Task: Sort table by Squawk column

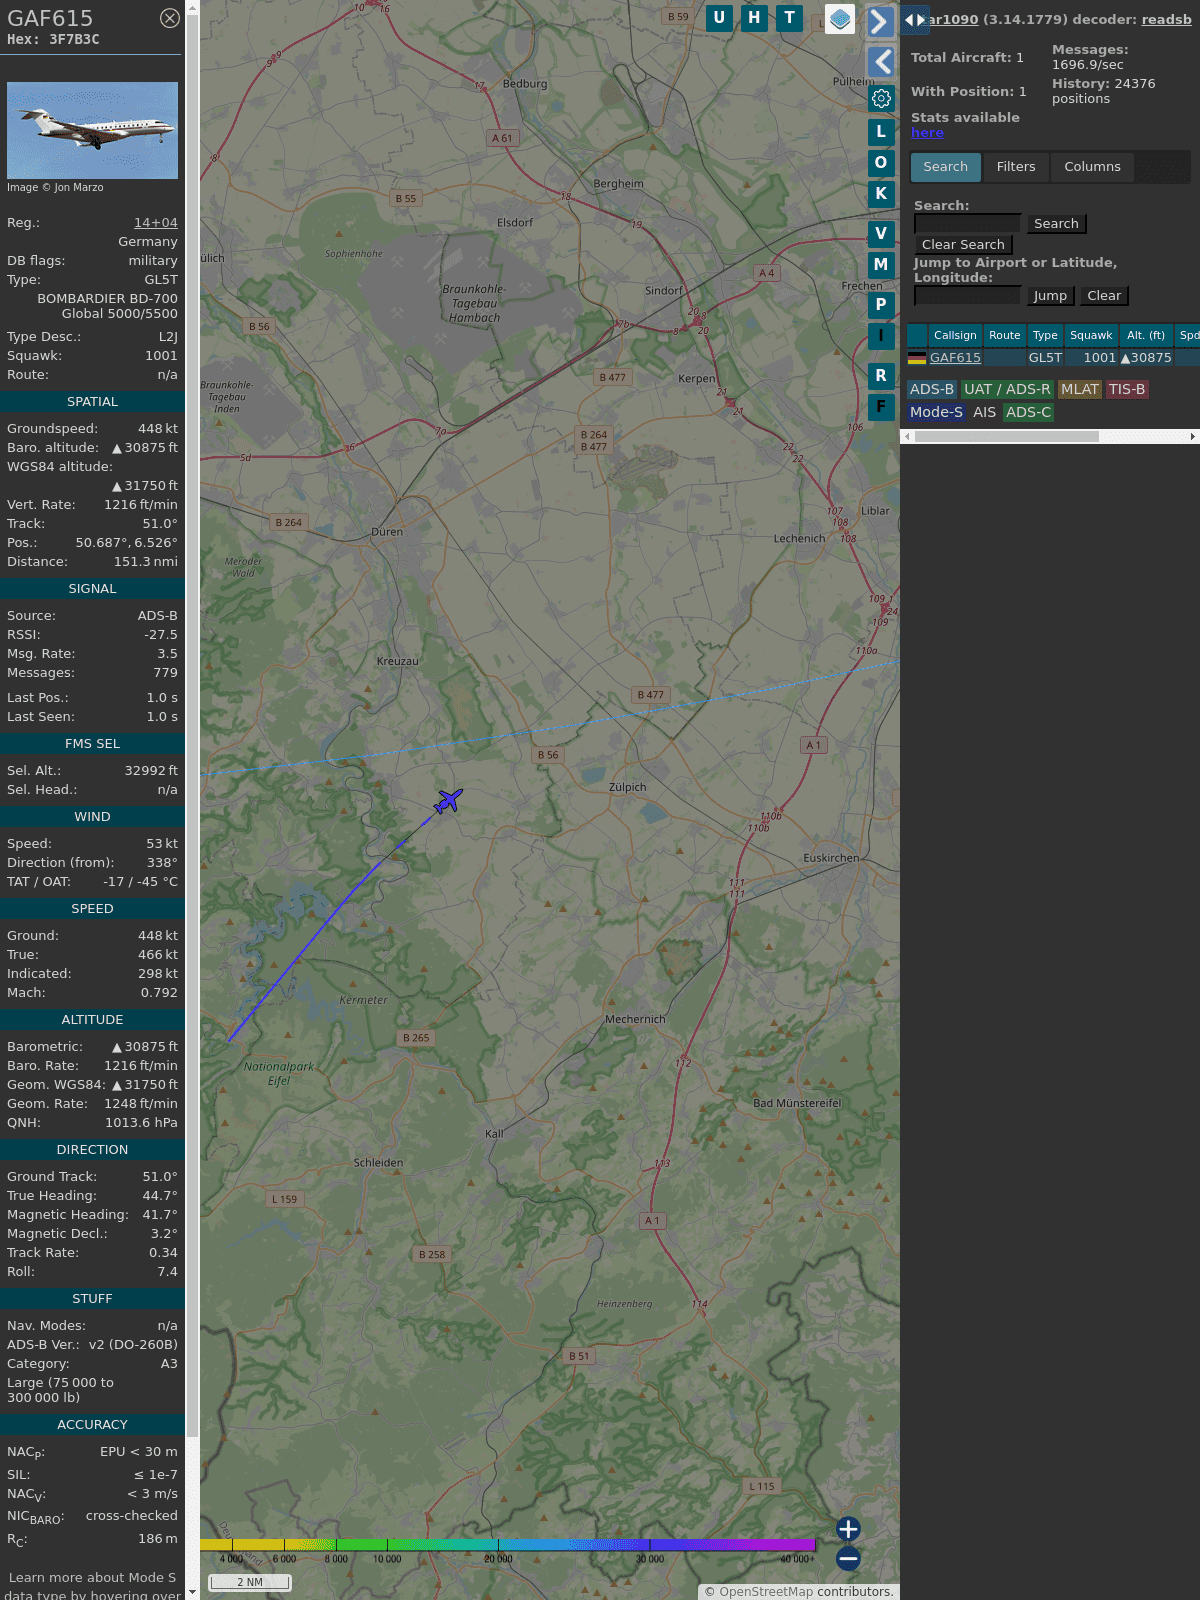Action: point(1091,336)
